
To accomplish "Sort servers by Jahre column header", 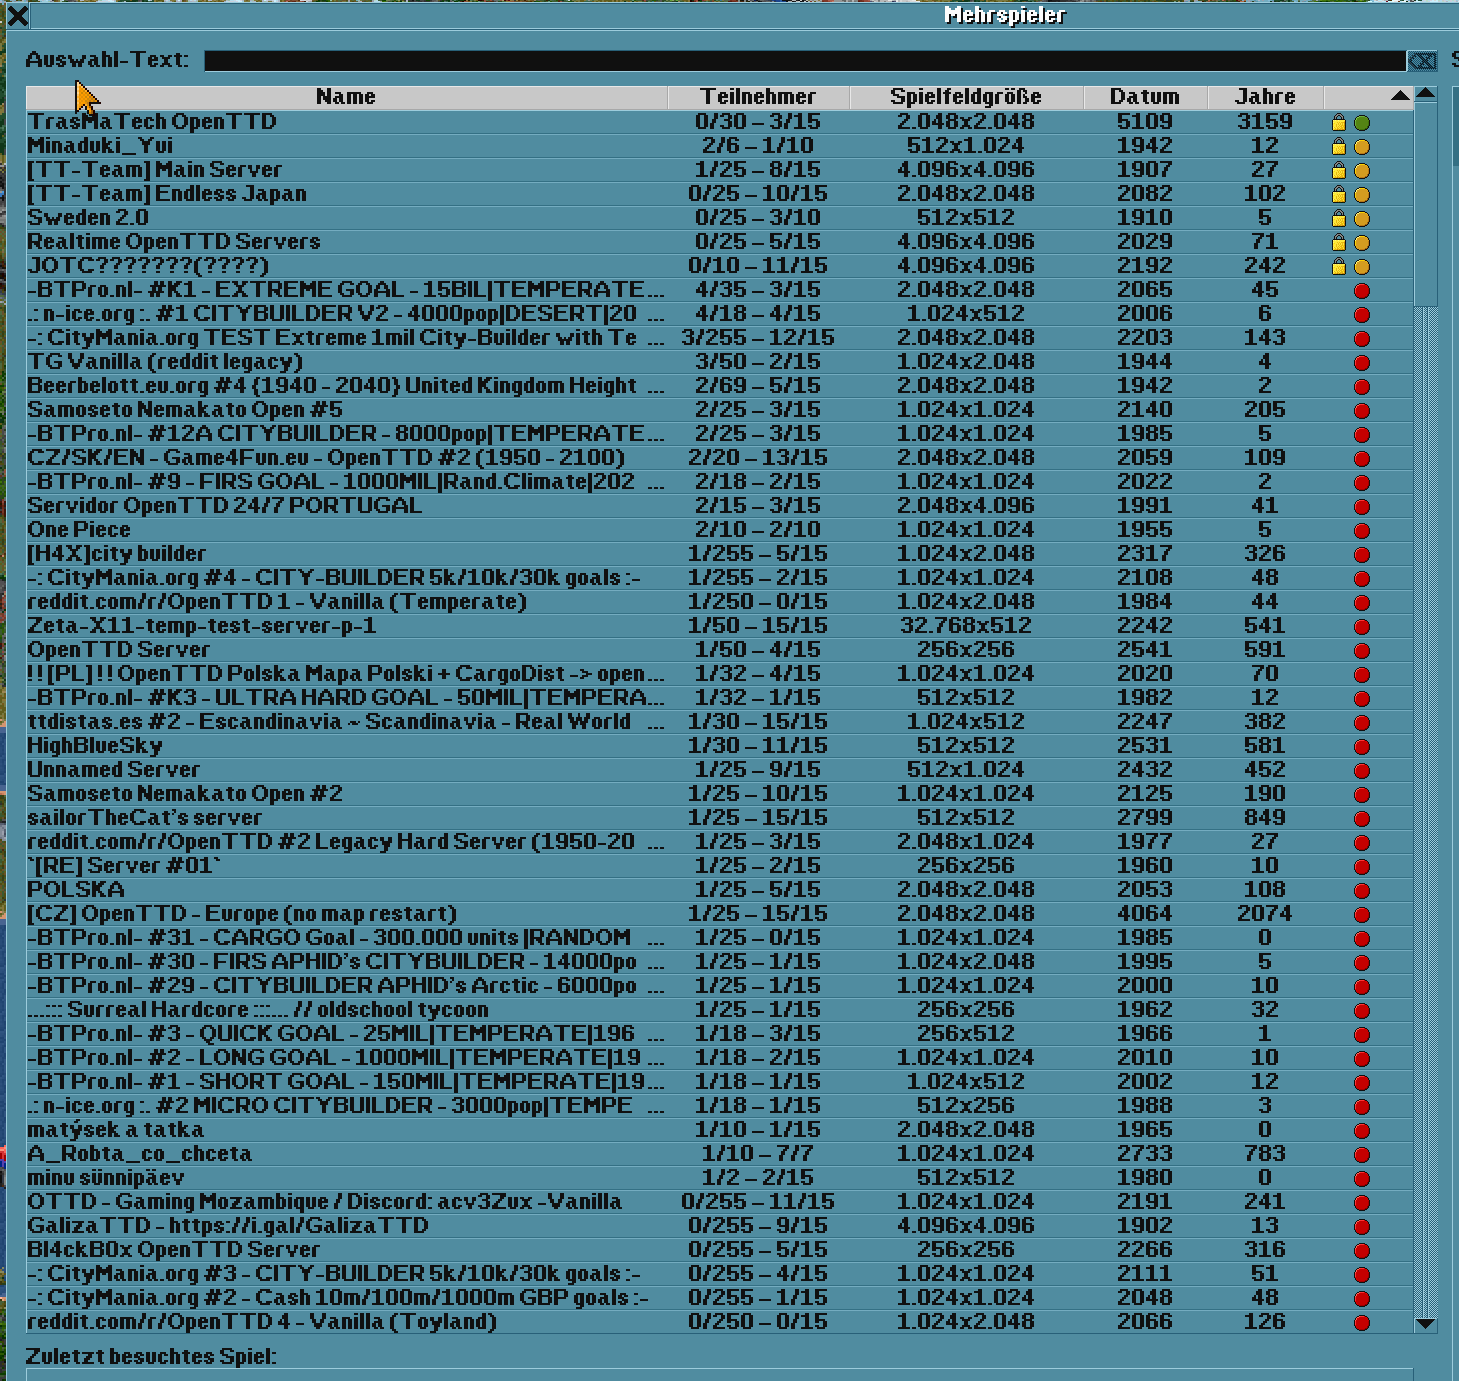I will [1265, 97].
